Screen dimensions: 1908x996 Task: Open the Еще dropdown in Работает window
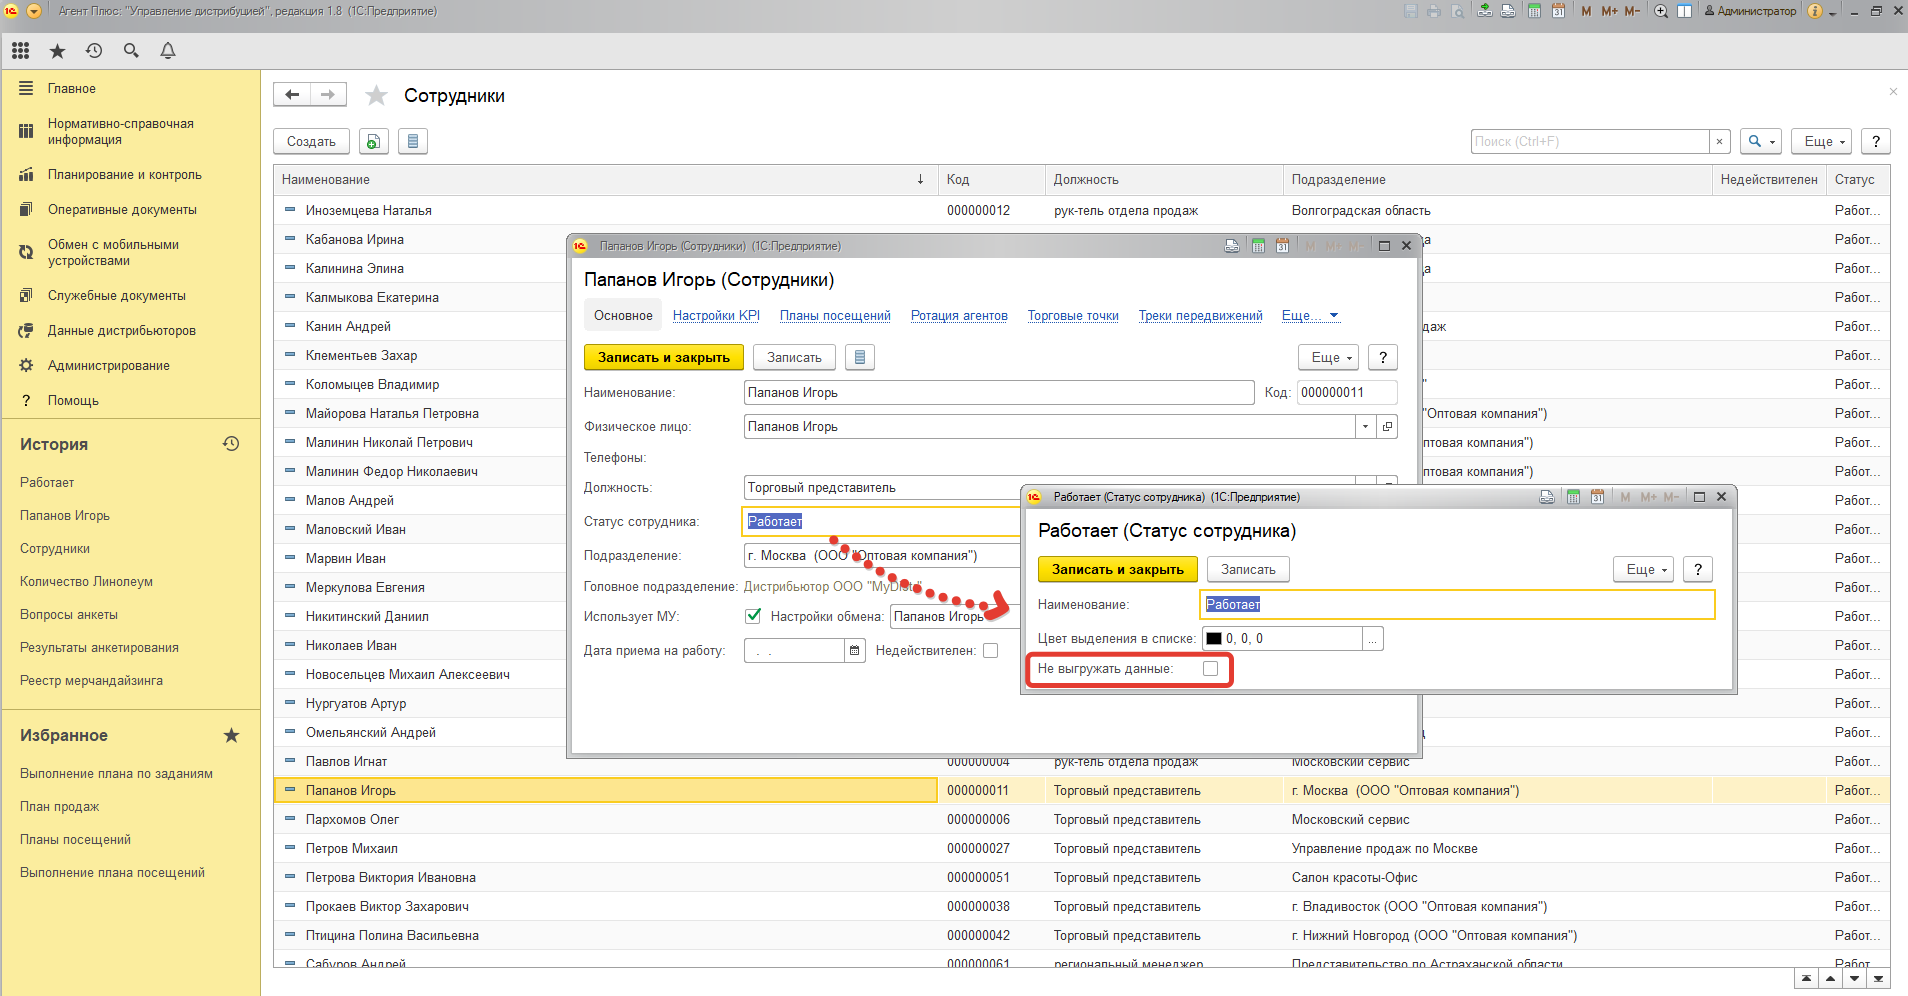click(x=1643, y=569)
